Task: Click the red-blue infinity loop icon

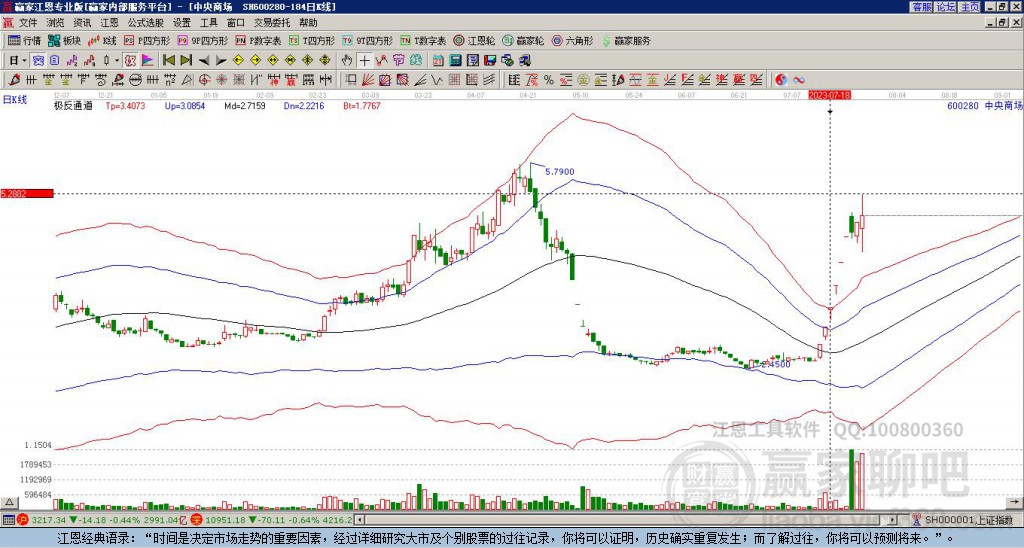Action: click(x=799, y=80)
